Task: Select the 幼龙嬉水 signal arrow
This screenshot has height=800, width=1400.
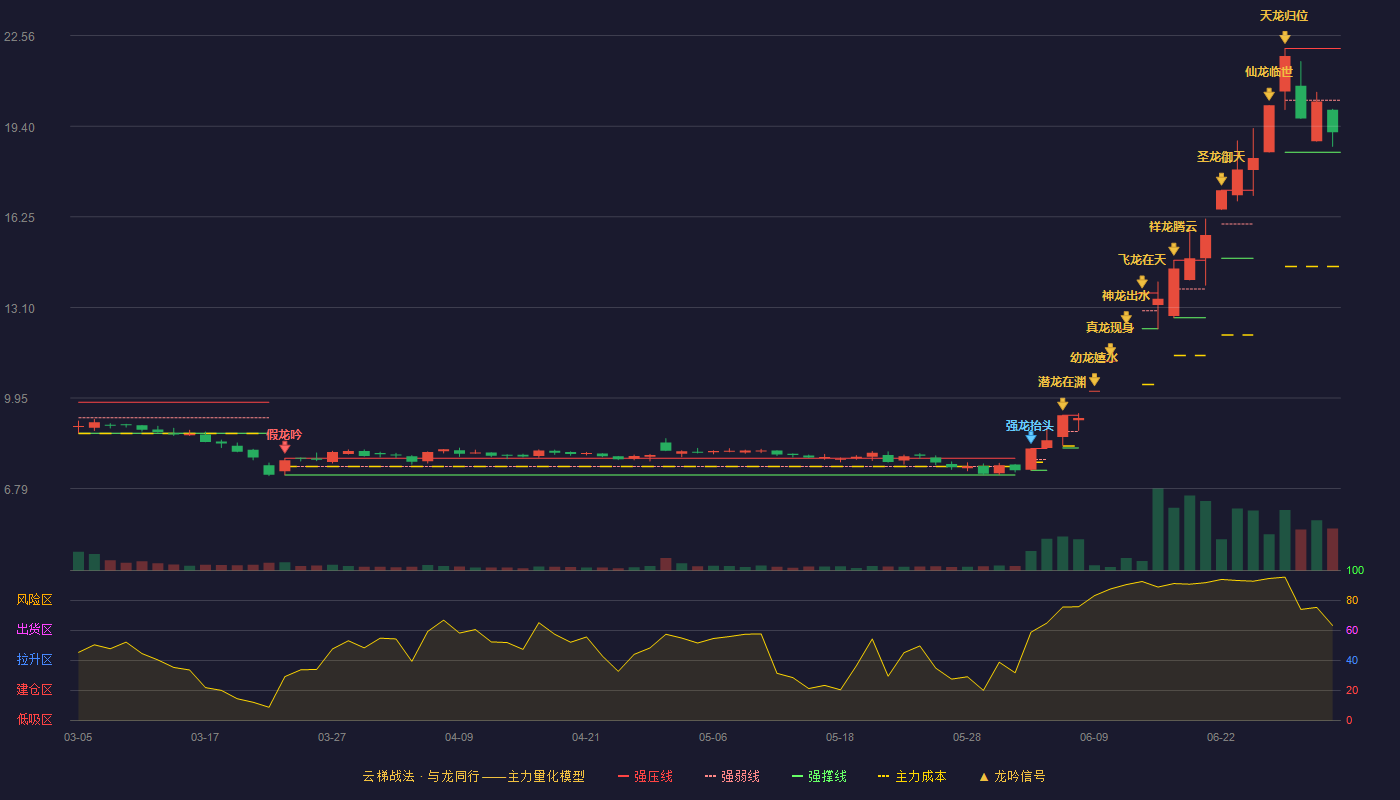Action: (1094, 379)
